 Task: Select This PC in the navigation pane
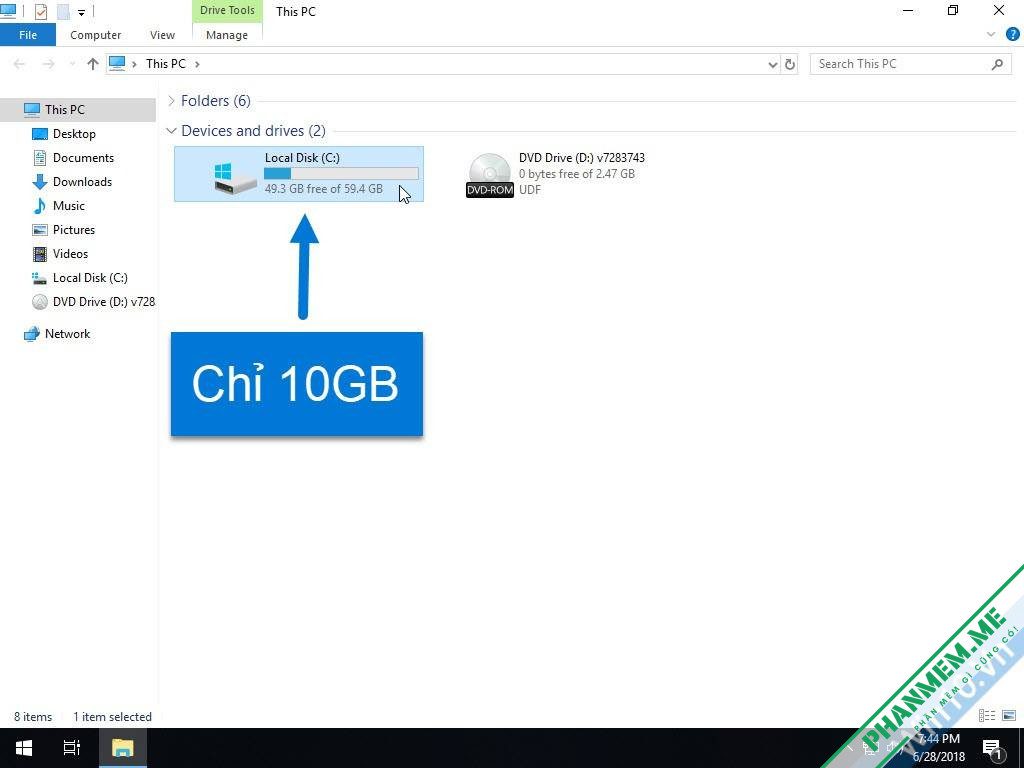[78, 110]
